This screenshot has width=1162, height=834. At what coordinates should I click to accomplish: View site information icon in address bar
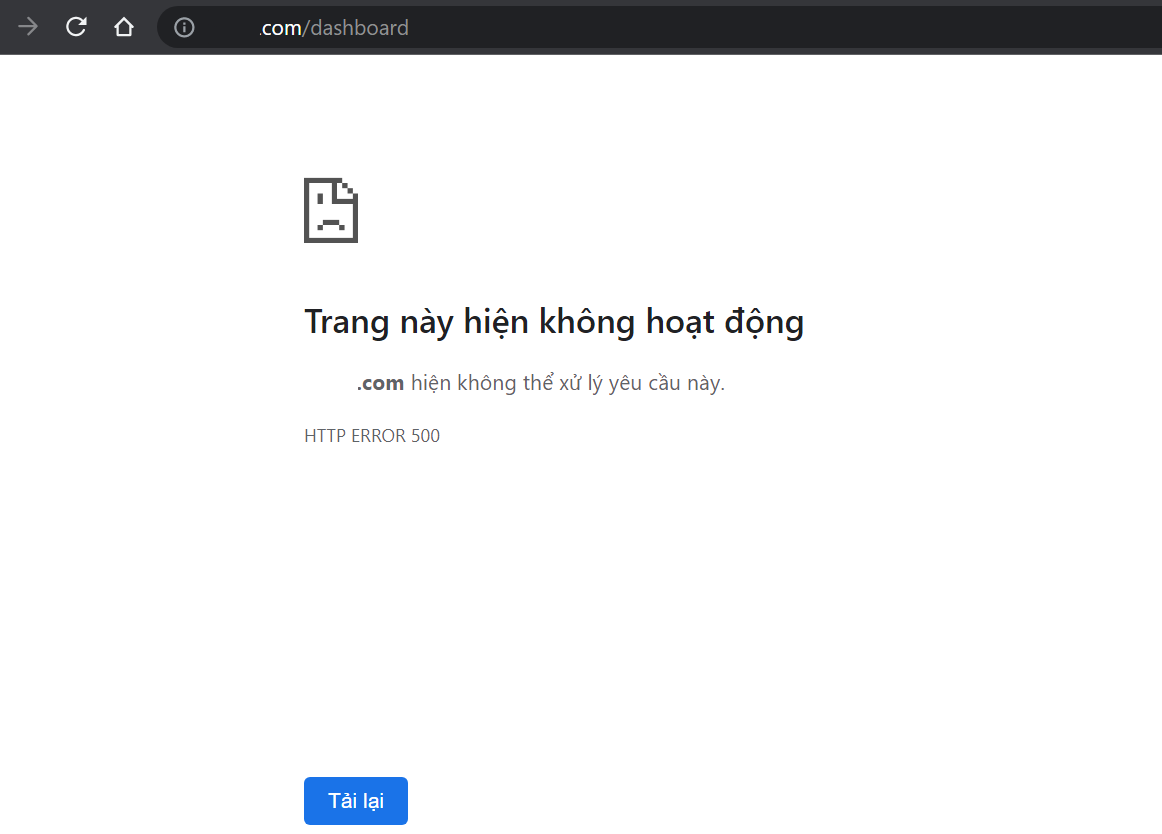[x=184, y=27]
